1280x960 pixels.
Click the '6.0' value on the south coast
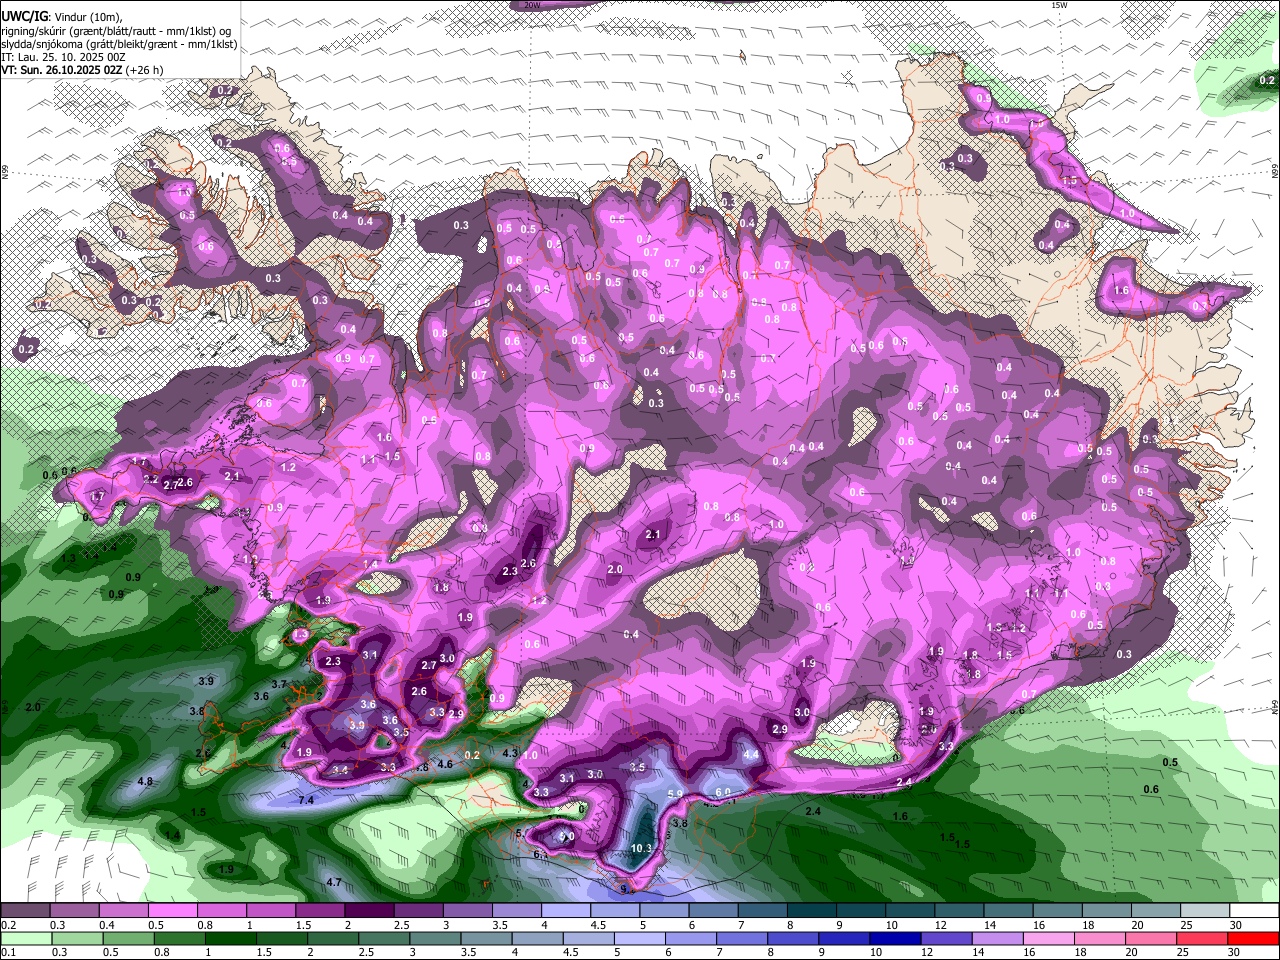coord(723,792)
